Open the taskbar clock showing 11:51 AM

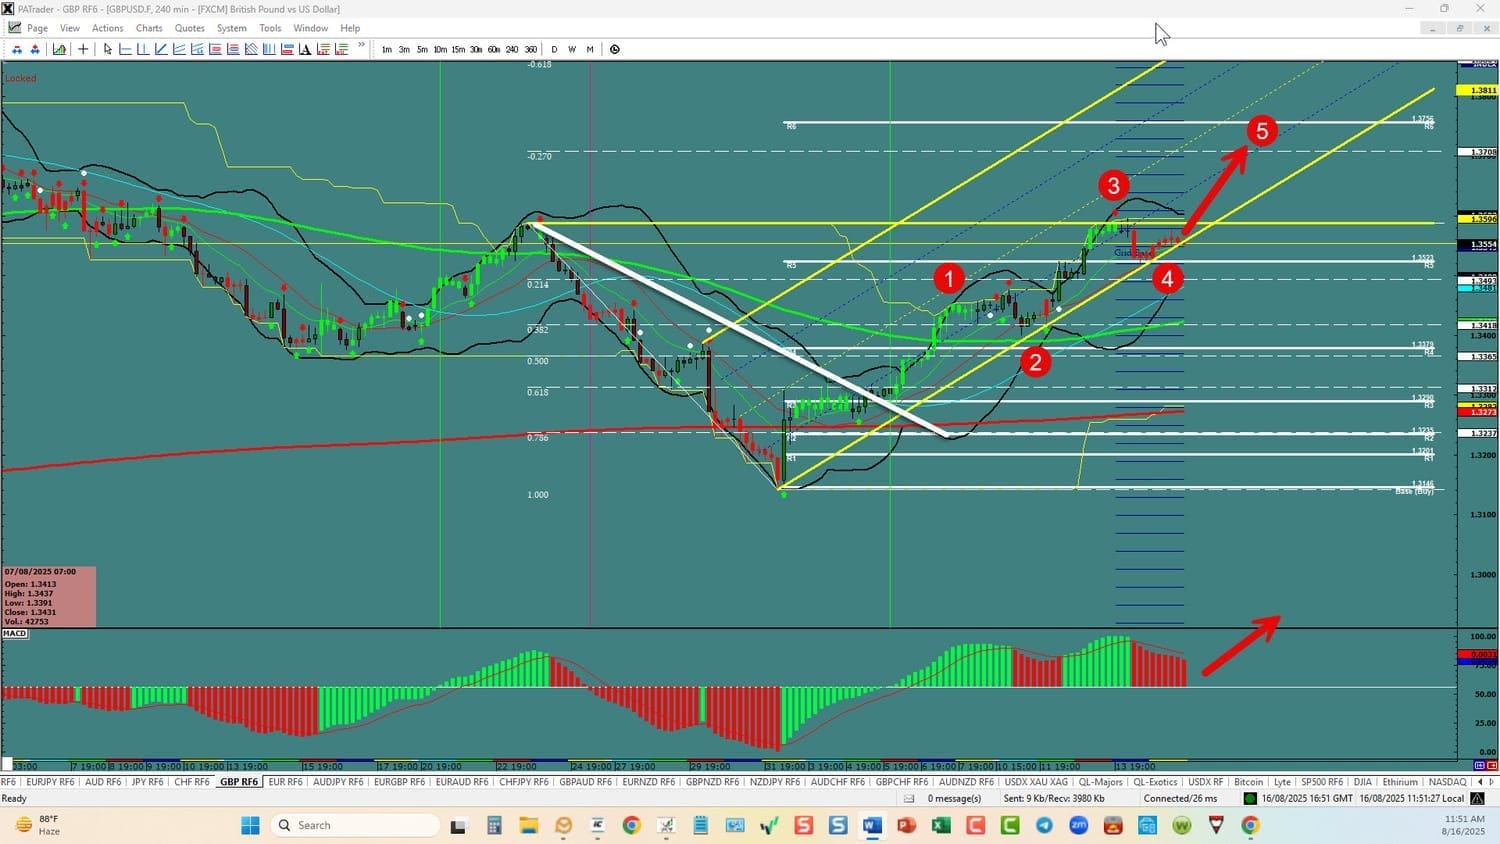click(1464, 825)
